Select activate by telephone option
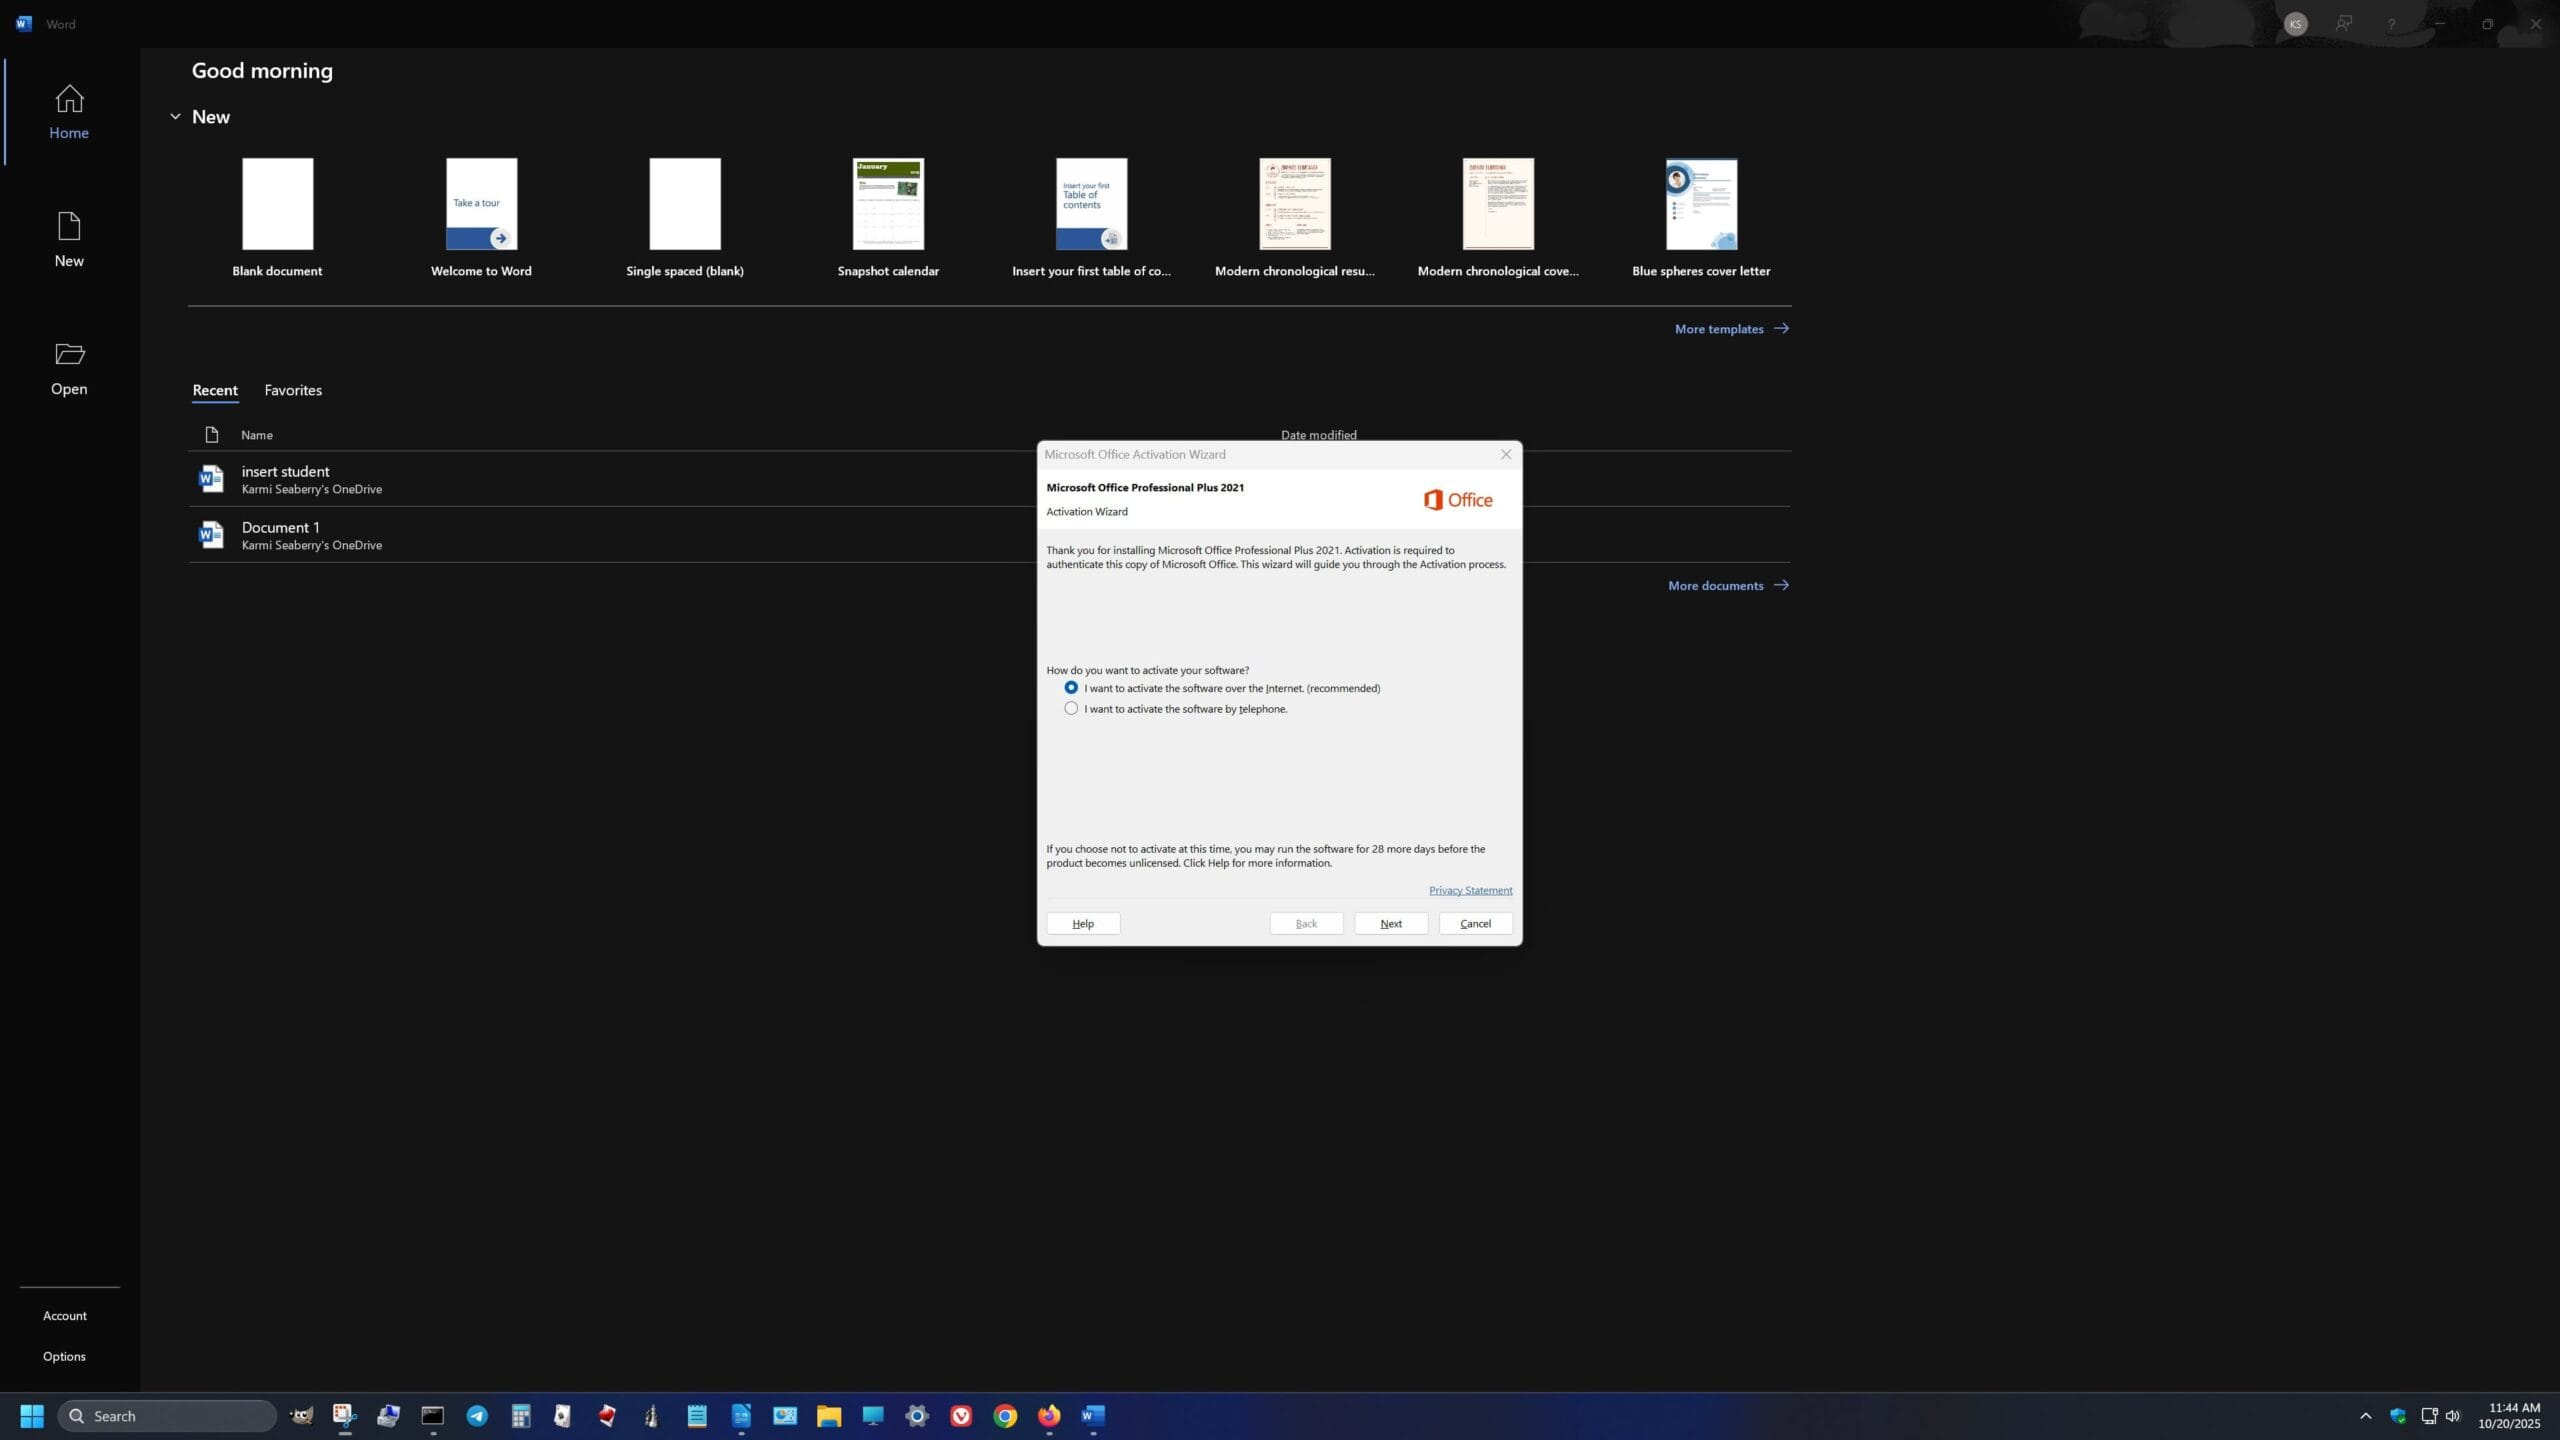The width and height of the screenshot is (2560, 1440). tap(1071, 709)
